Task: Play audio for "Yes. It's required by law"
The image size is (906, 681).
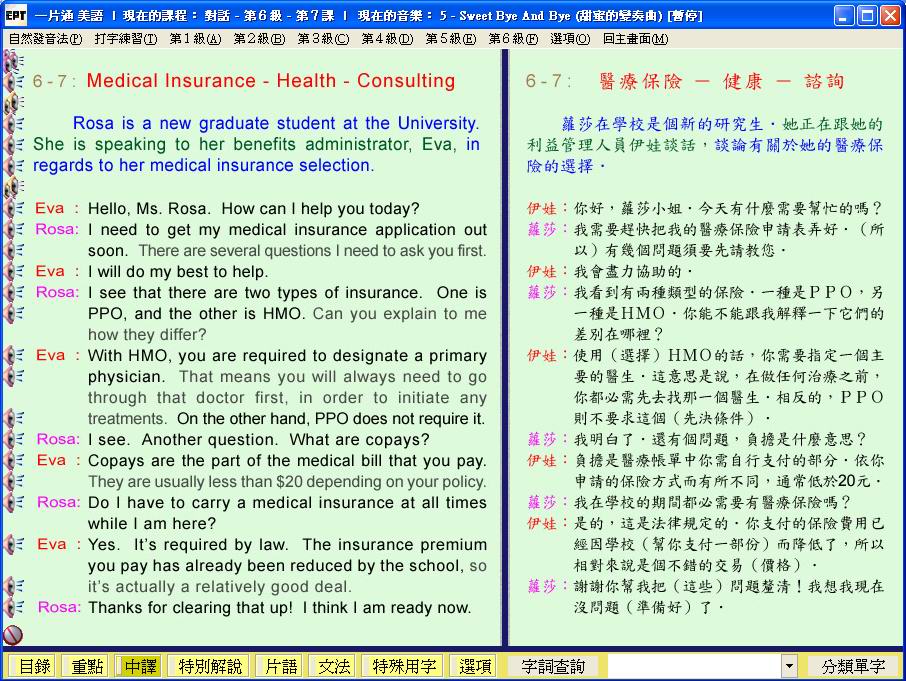Action: (14, 545)
